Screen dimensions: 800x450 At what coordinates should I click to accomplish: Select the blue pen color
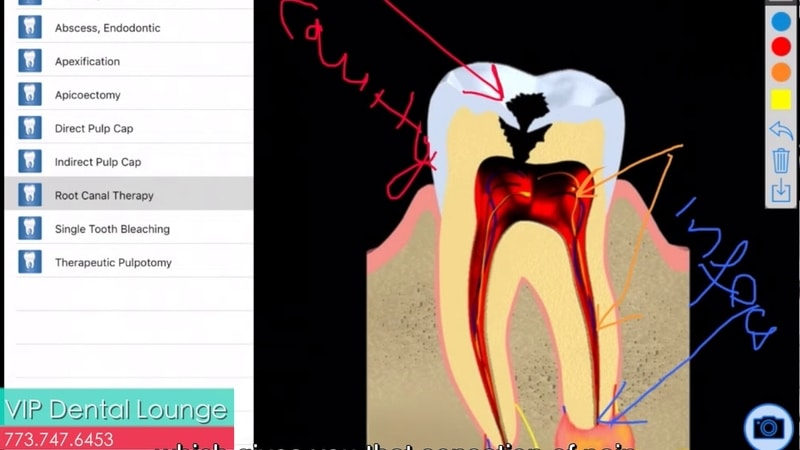[781, 21]
